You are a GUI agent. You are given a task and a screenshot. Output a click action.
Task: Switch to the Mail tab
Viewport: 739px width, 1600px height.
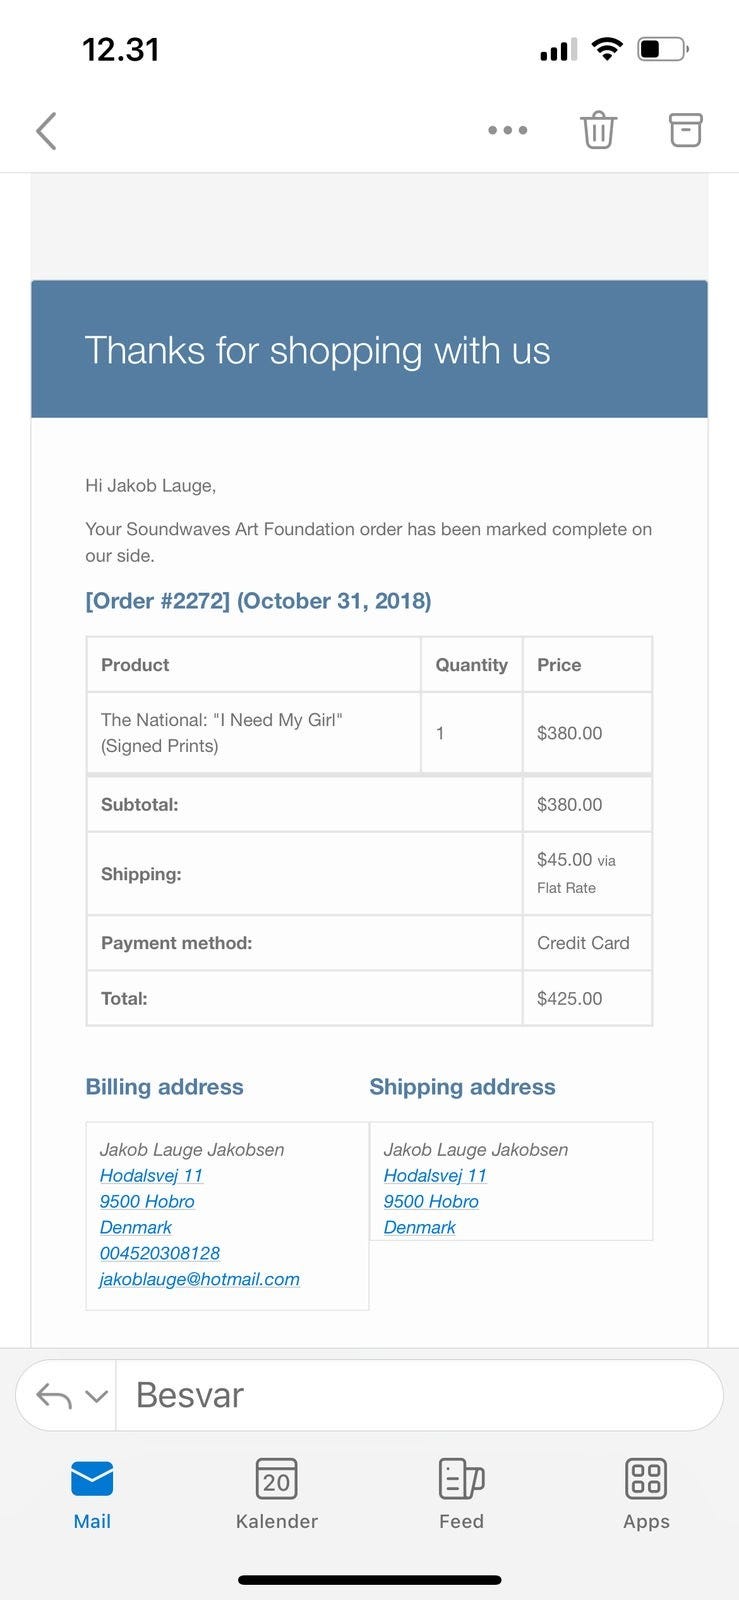coord(92,1494)
